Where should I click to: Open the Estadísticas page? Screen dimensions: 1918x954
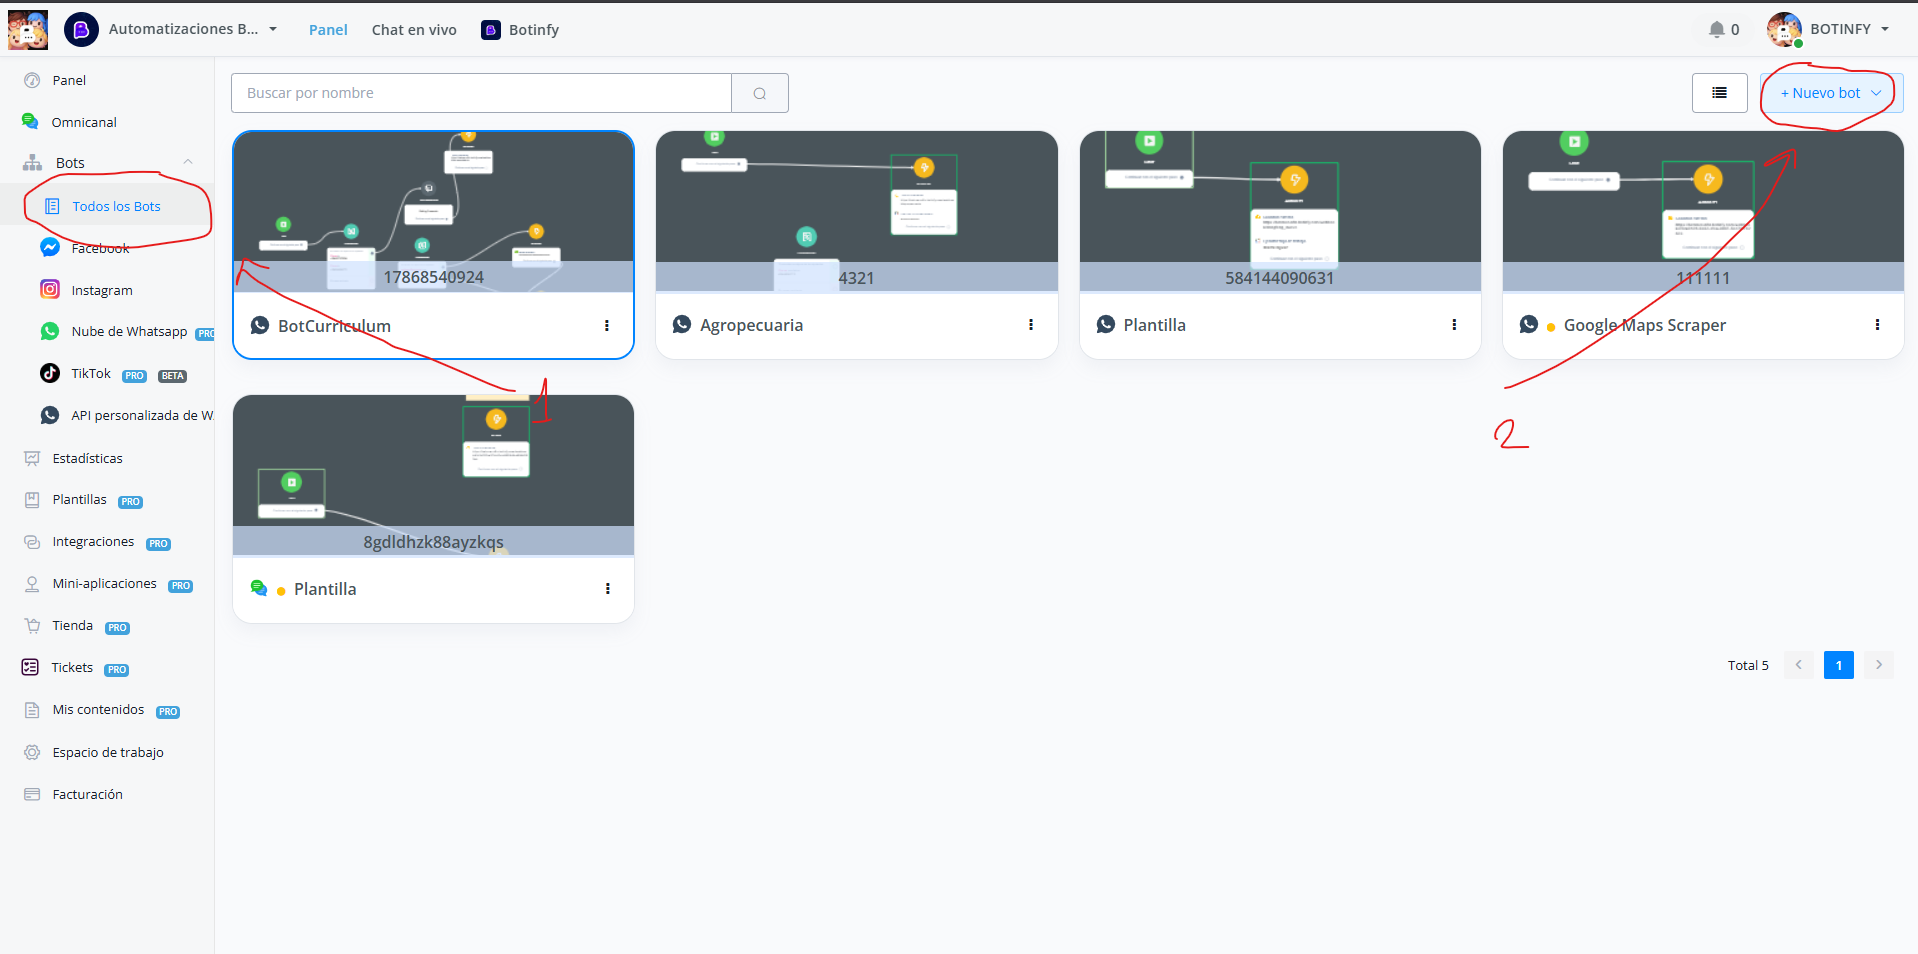[x=88, y=458]
